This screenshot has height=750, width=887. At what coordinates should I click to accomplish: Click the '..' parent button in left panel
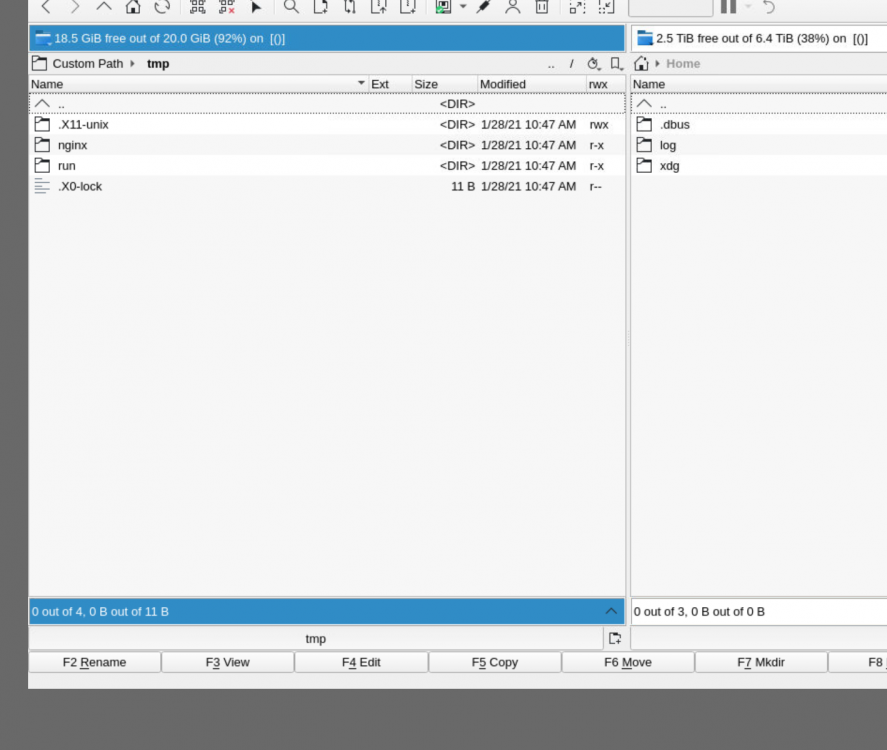[551, 64]
